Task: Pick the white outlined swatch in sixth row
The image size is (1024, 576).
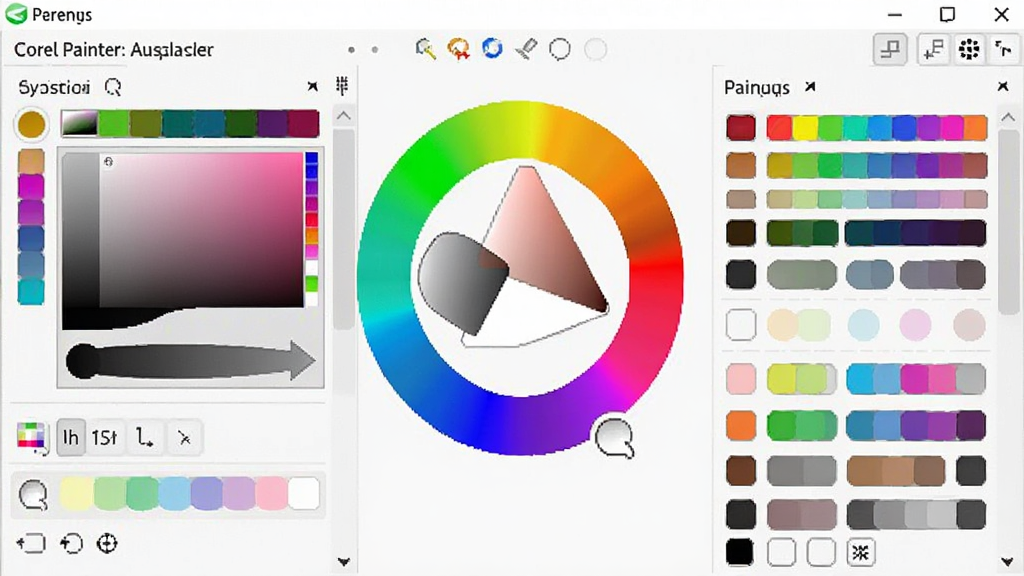Action: click(741, 325)
